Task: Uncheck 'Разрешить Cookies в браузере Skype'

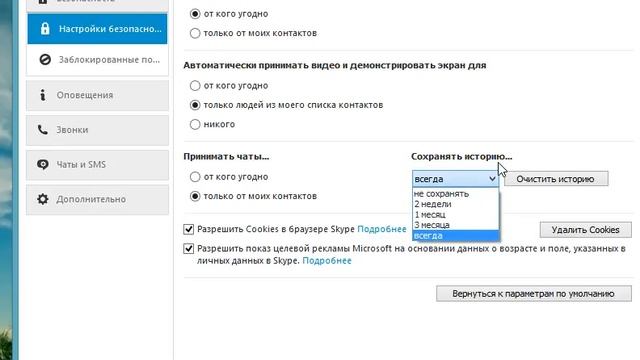Action: pyautogui.click(x=189, y=229)
